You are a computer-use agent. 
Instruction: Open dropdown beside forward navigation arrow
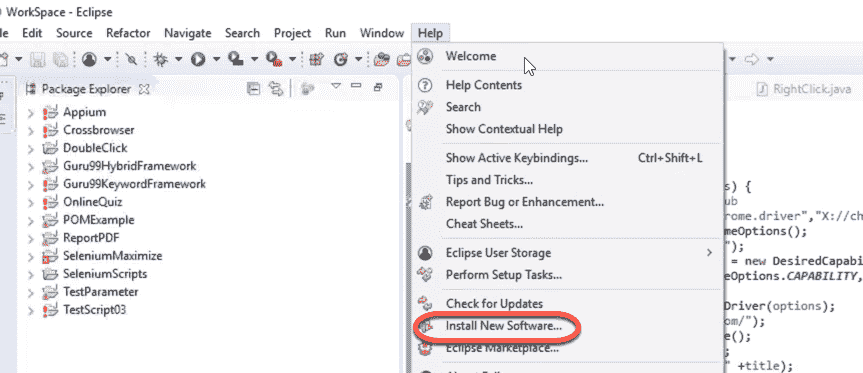[770, 59]
